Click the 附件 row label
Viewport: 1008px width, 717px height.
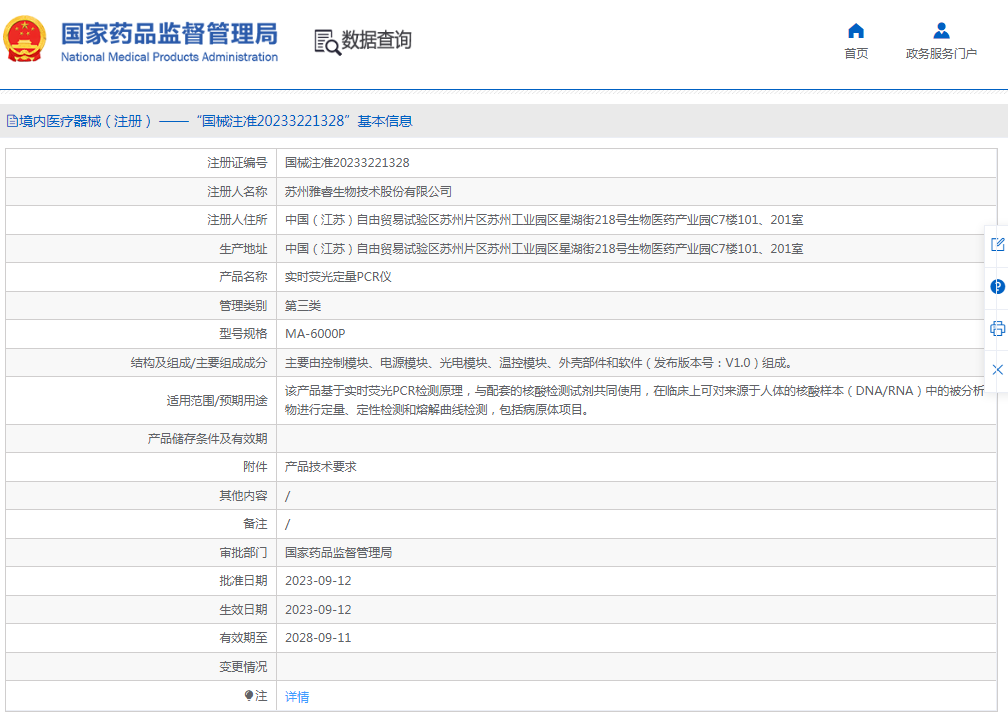point(255,467)
